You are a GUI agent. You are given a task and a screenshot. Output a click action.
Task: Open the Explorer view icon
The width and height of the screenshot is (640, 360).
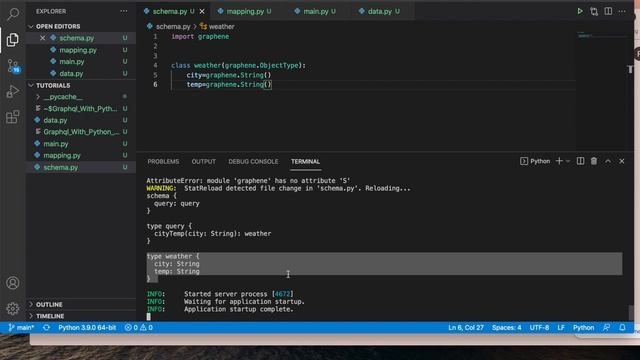pos(13,40)
